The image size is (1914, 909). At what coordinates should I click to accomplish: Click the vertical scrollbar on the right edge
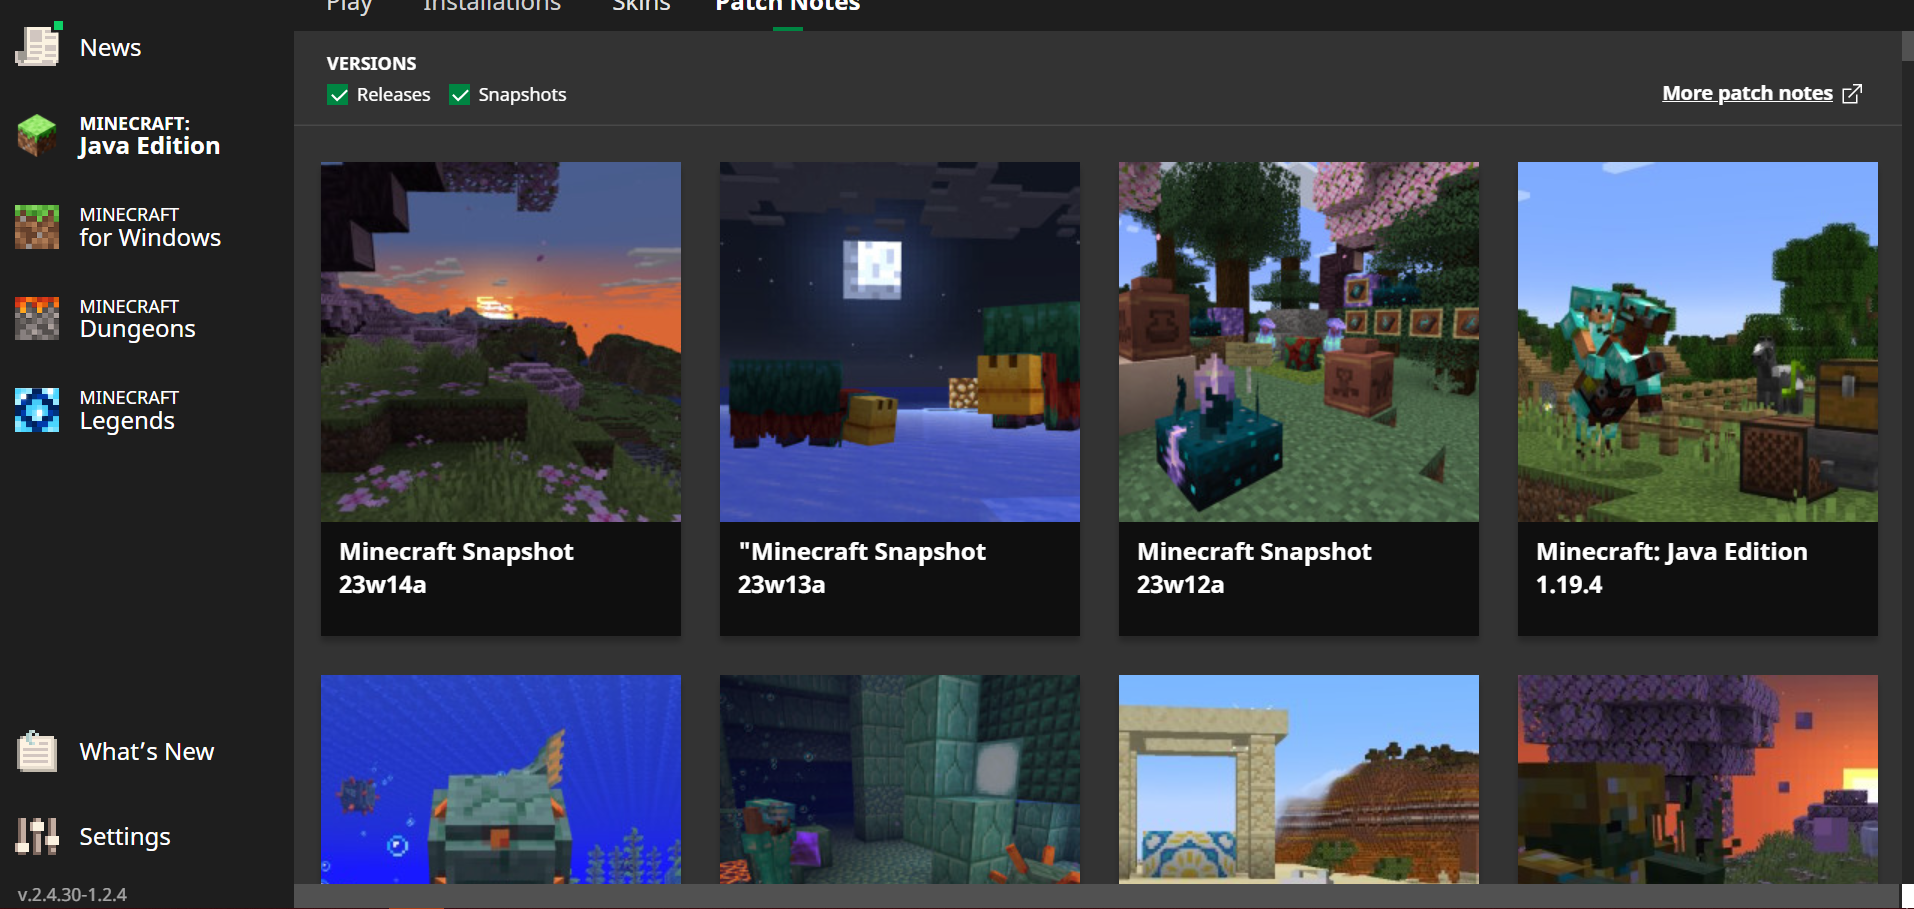pos(1907,46)
